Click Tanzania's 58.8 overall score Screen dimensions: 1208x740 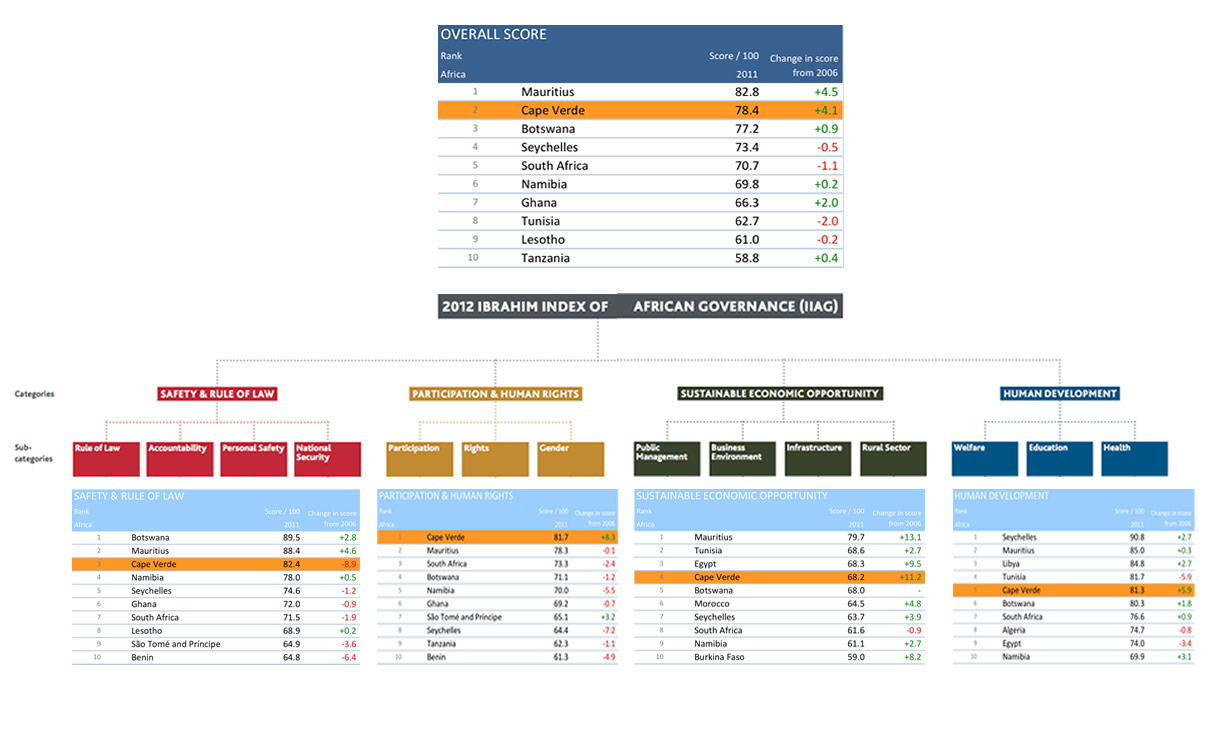[747, 258]
